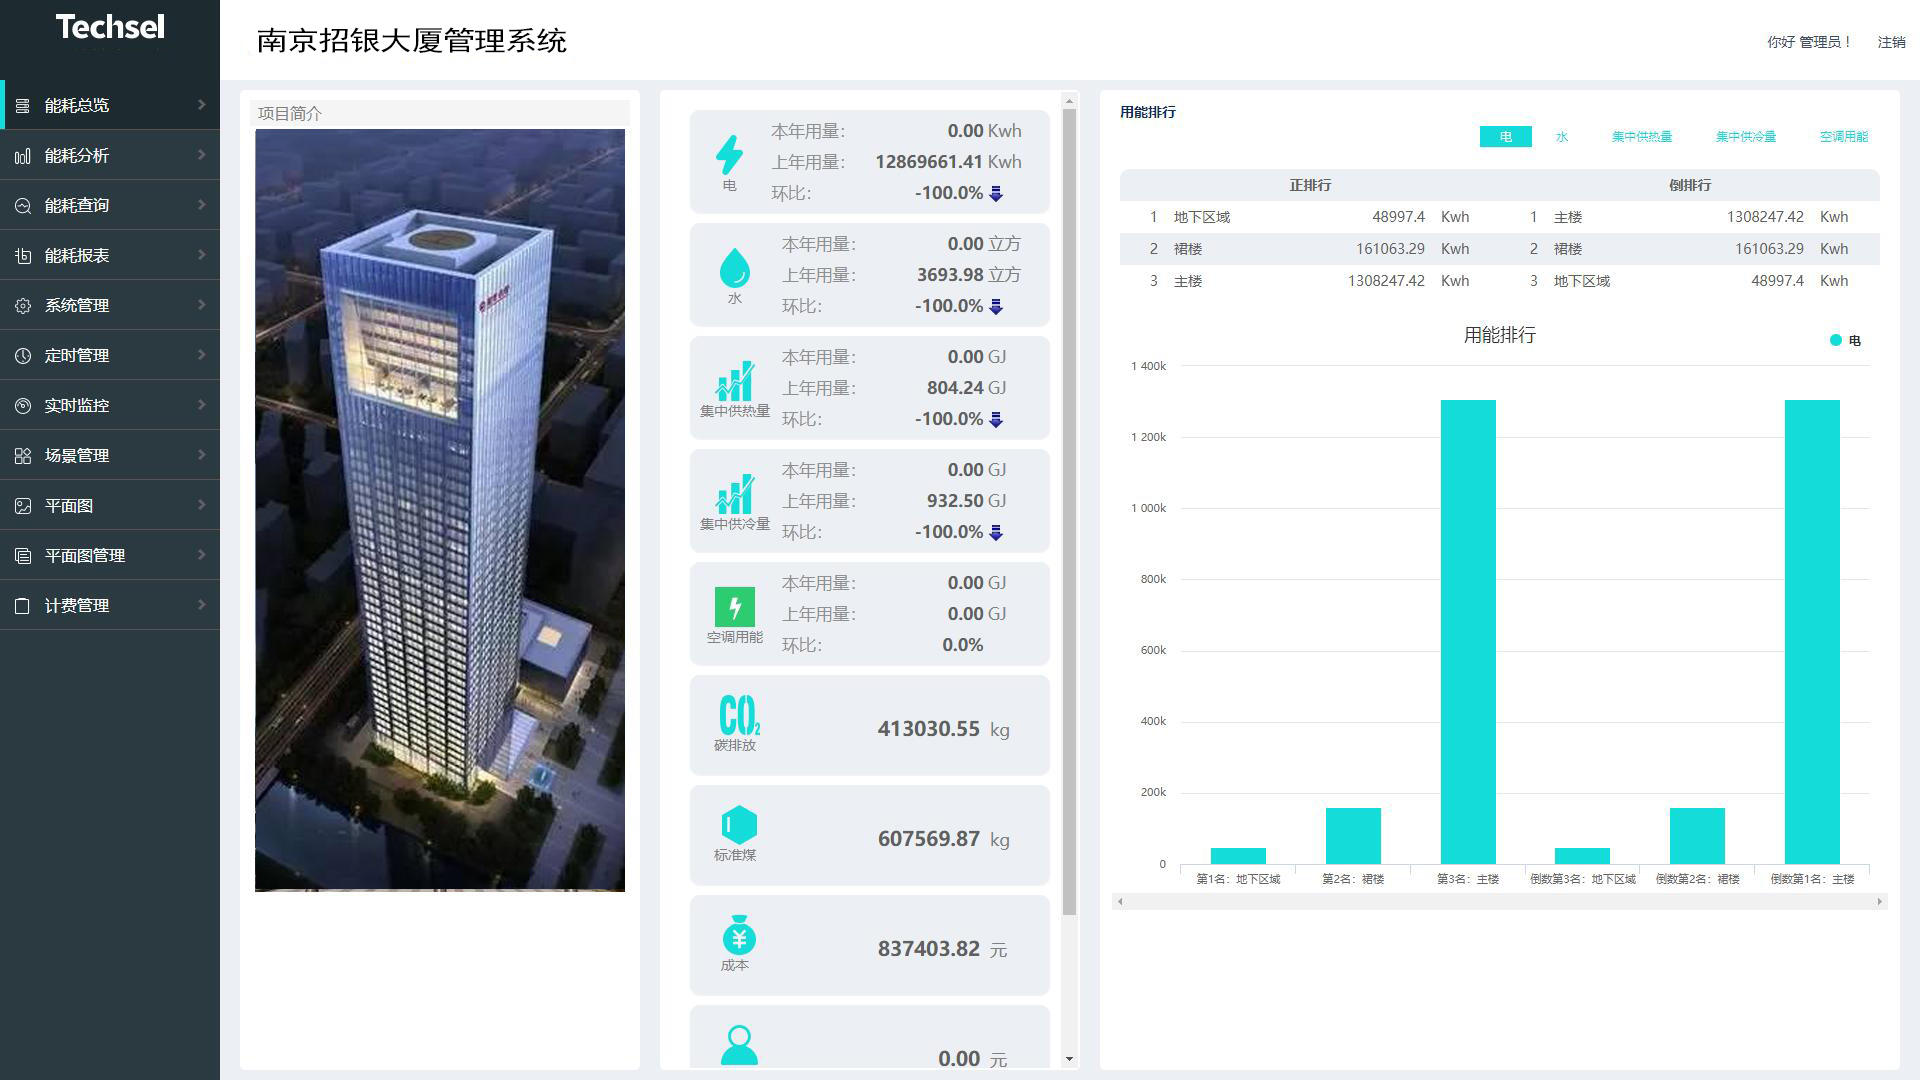1920x1080 pixels.
Task: Click the standard coal hexagon icon
Action: pyautogui.click(x=739, y=825)
